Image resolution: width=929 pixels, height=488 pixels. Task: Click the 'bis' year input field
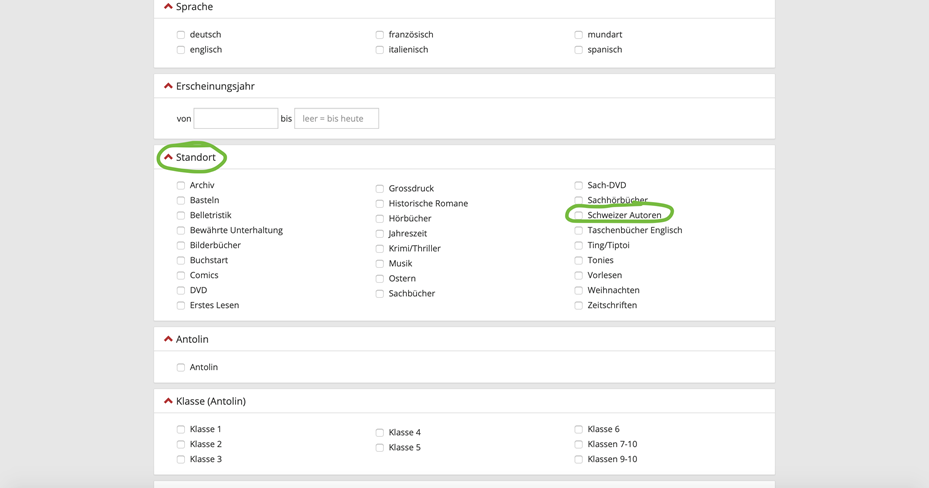336,118
